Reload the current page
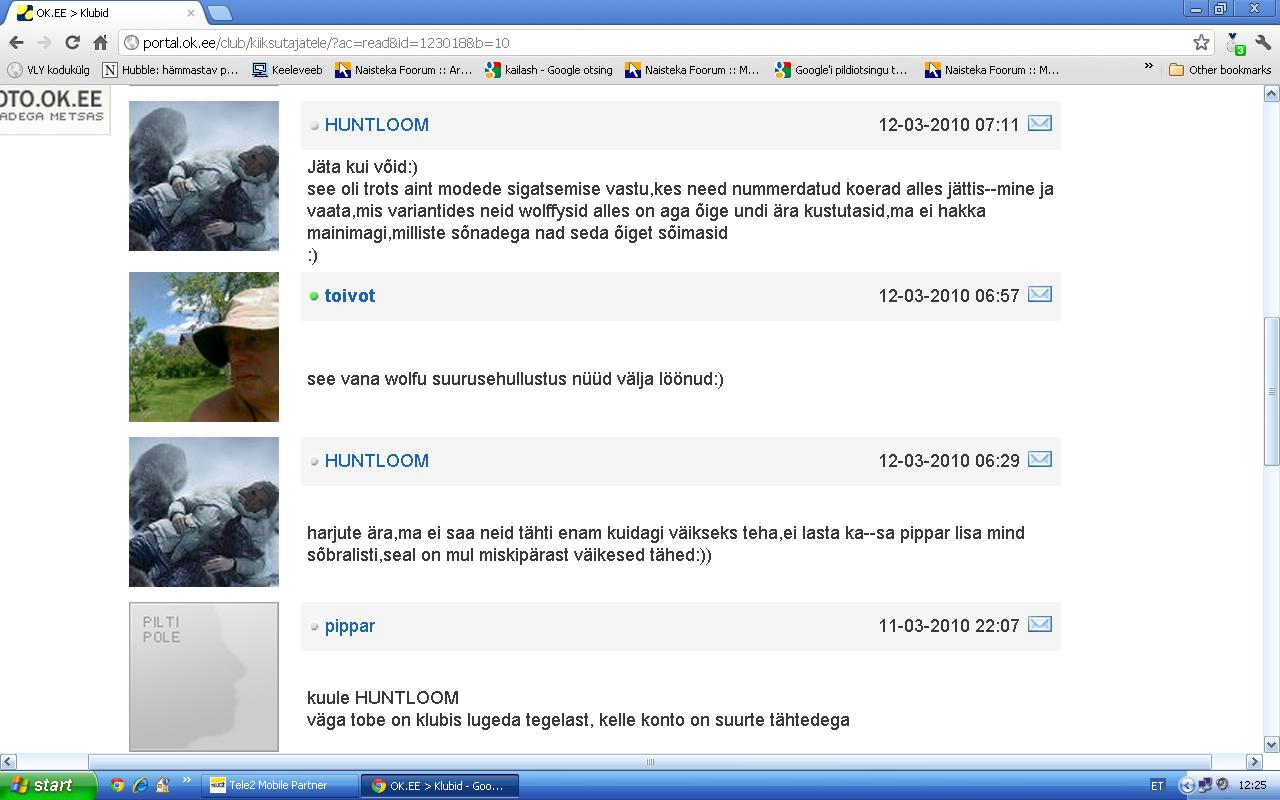 (x=72, y=43)
